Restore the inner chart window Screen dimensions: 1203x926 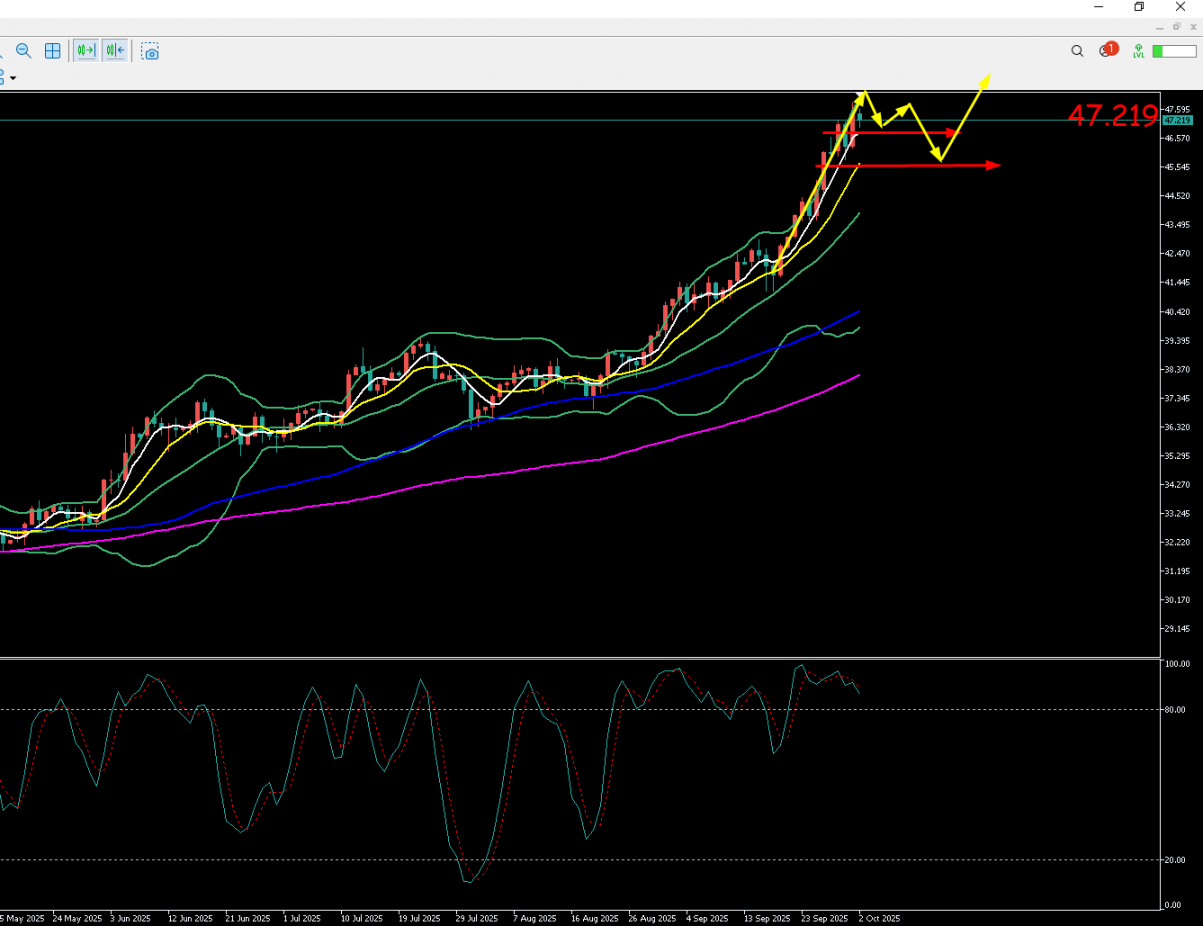pyautogui.click(x=1176, y=27)
